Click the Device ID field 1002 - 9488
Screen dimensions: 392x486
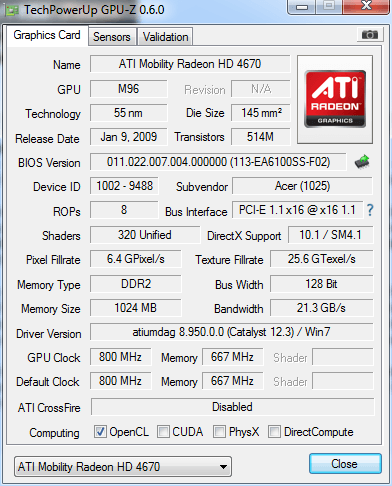tap(124, 186)
